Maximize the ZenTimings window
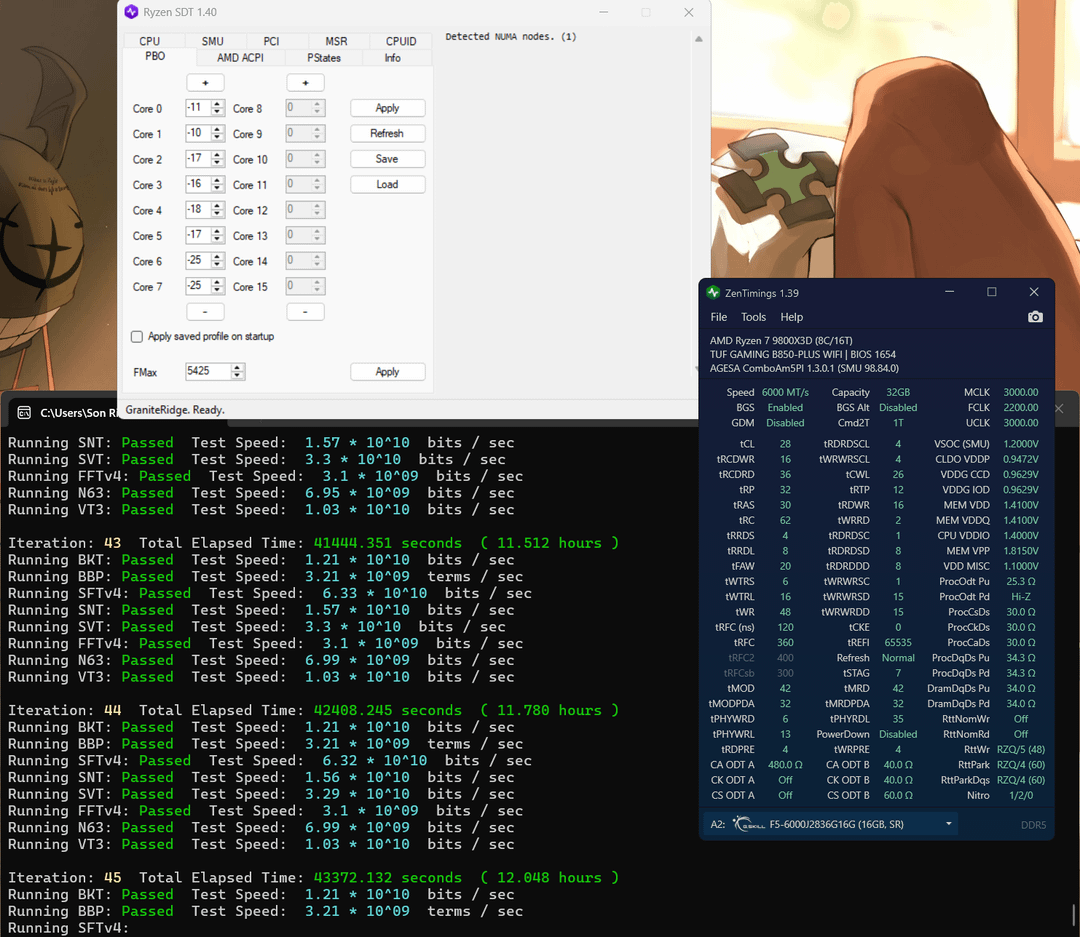Image resolution: width=1080 pixels, height=937 pixels. (992, 292)
